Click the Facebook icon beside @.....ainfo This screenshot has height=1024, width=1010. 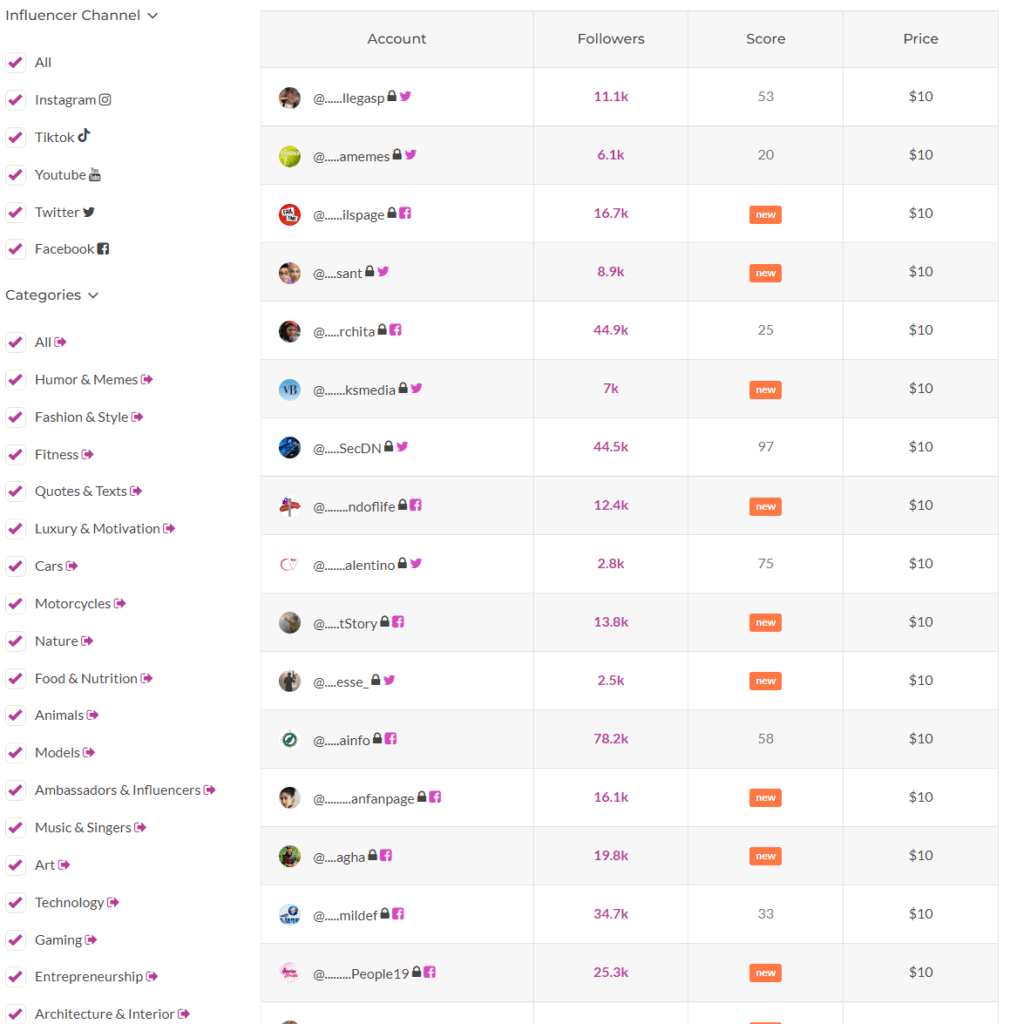(390, 739)
